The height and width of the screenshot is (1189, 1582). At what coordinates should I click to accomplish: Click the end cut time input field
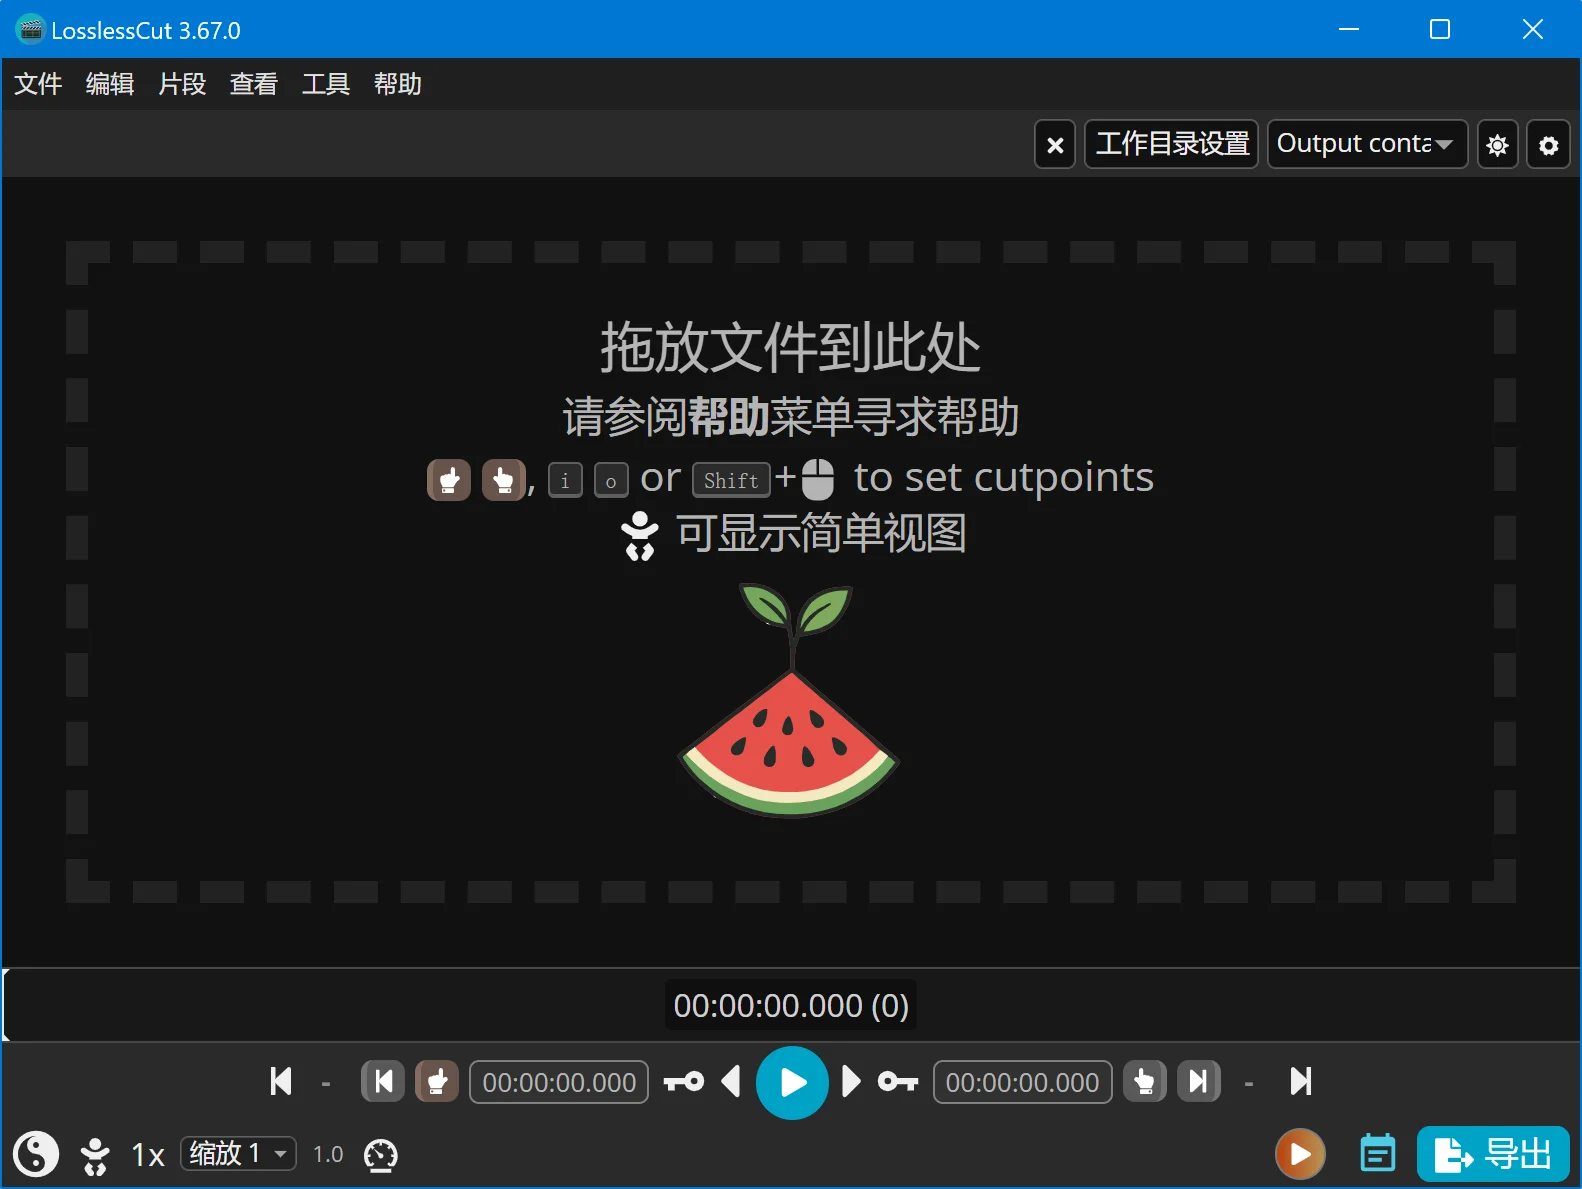(x=1022, y=1082)
